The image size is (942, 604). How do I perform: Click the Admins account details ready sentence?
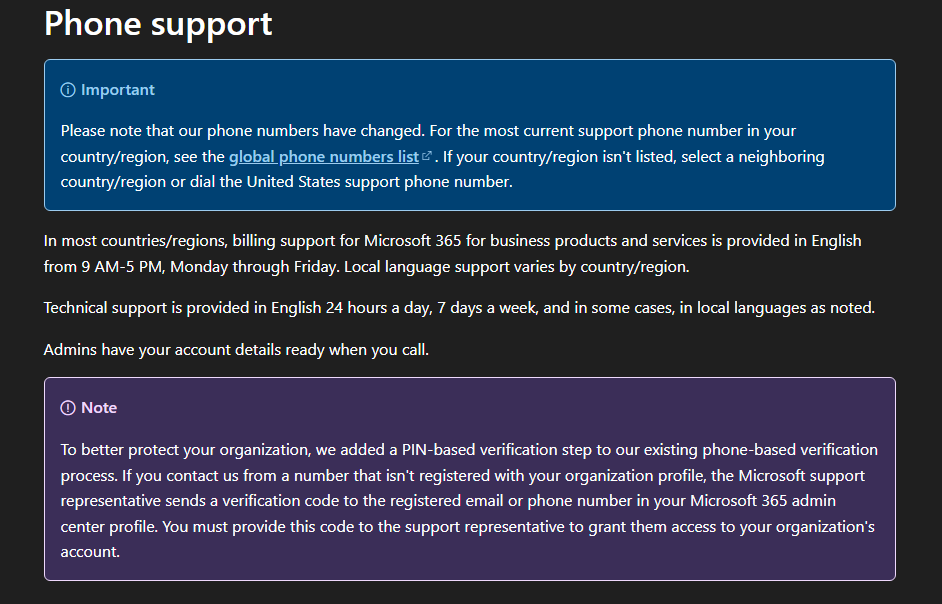pyautogui.click(x=236, y=350)
